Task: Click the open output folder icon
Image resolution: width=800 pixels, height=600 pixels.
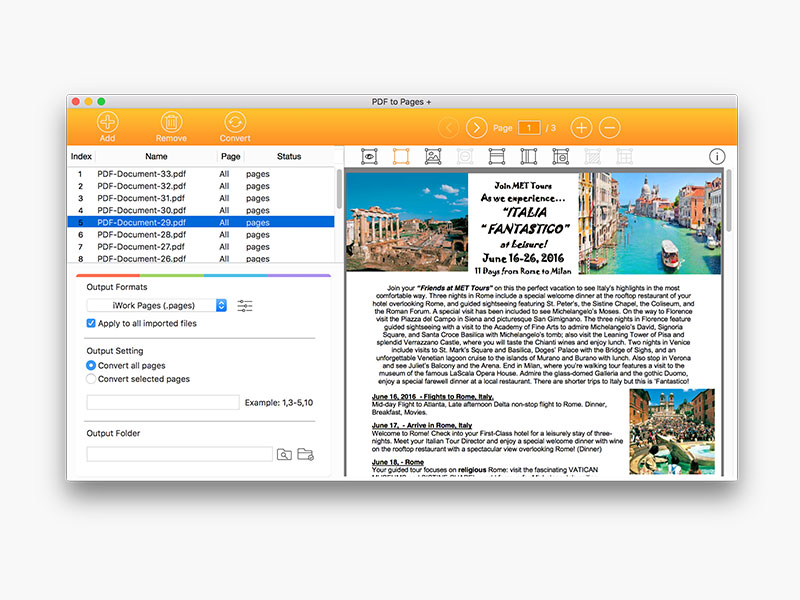Action: pos(306,454)
